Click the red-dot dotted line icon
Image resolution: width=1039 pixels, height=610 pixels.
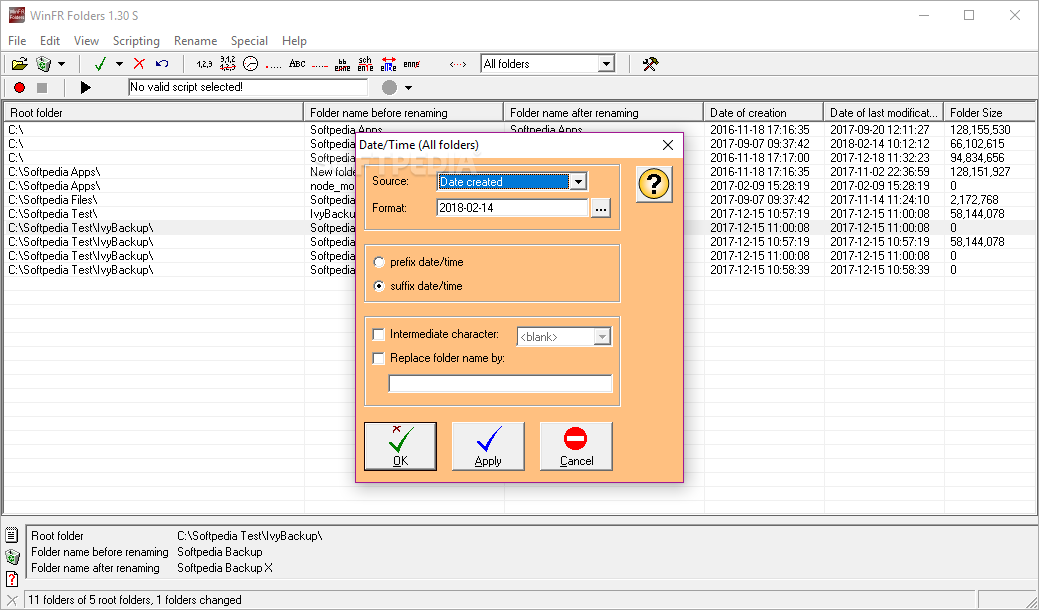[x=273, y=65]
